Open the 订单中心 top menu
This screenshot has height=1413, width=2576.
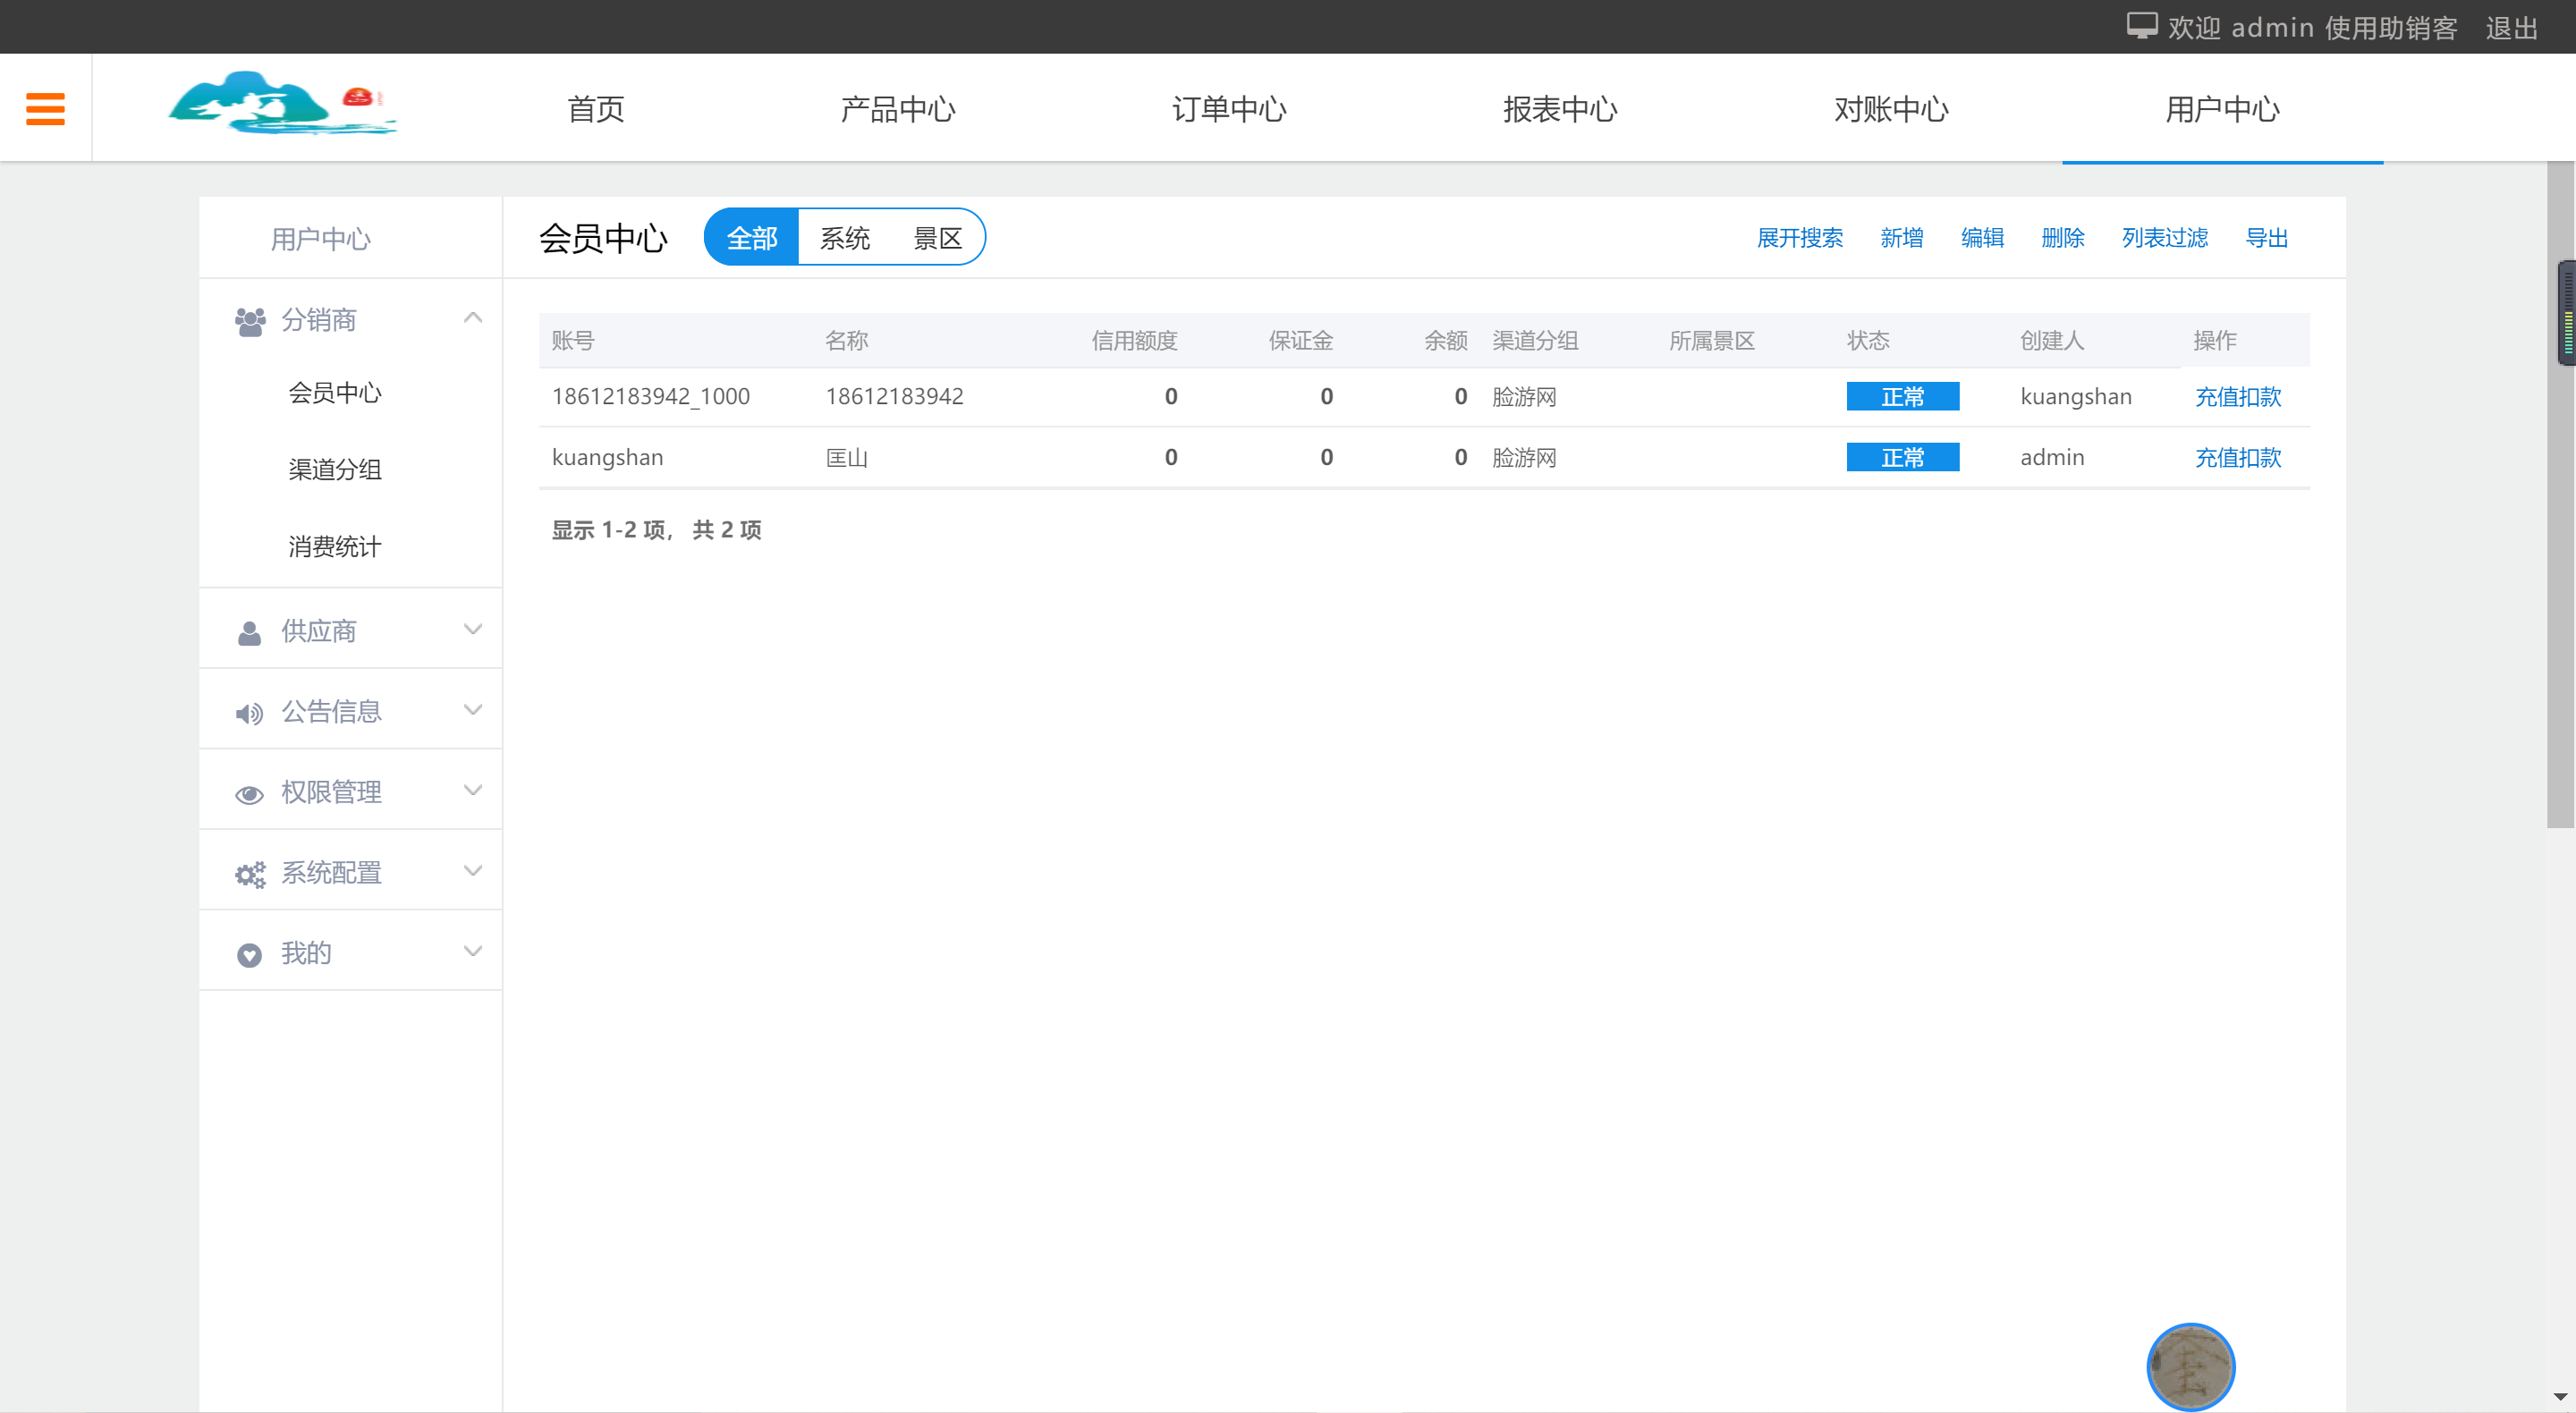[1228, 109]
